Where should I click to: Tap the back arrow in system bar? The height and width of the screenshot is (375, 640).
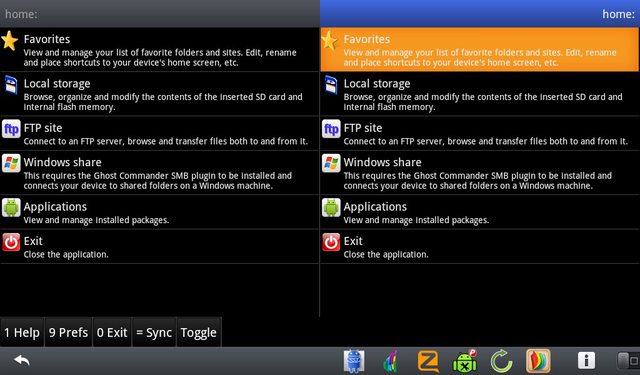pyautogui.click(x=22, y=361)
